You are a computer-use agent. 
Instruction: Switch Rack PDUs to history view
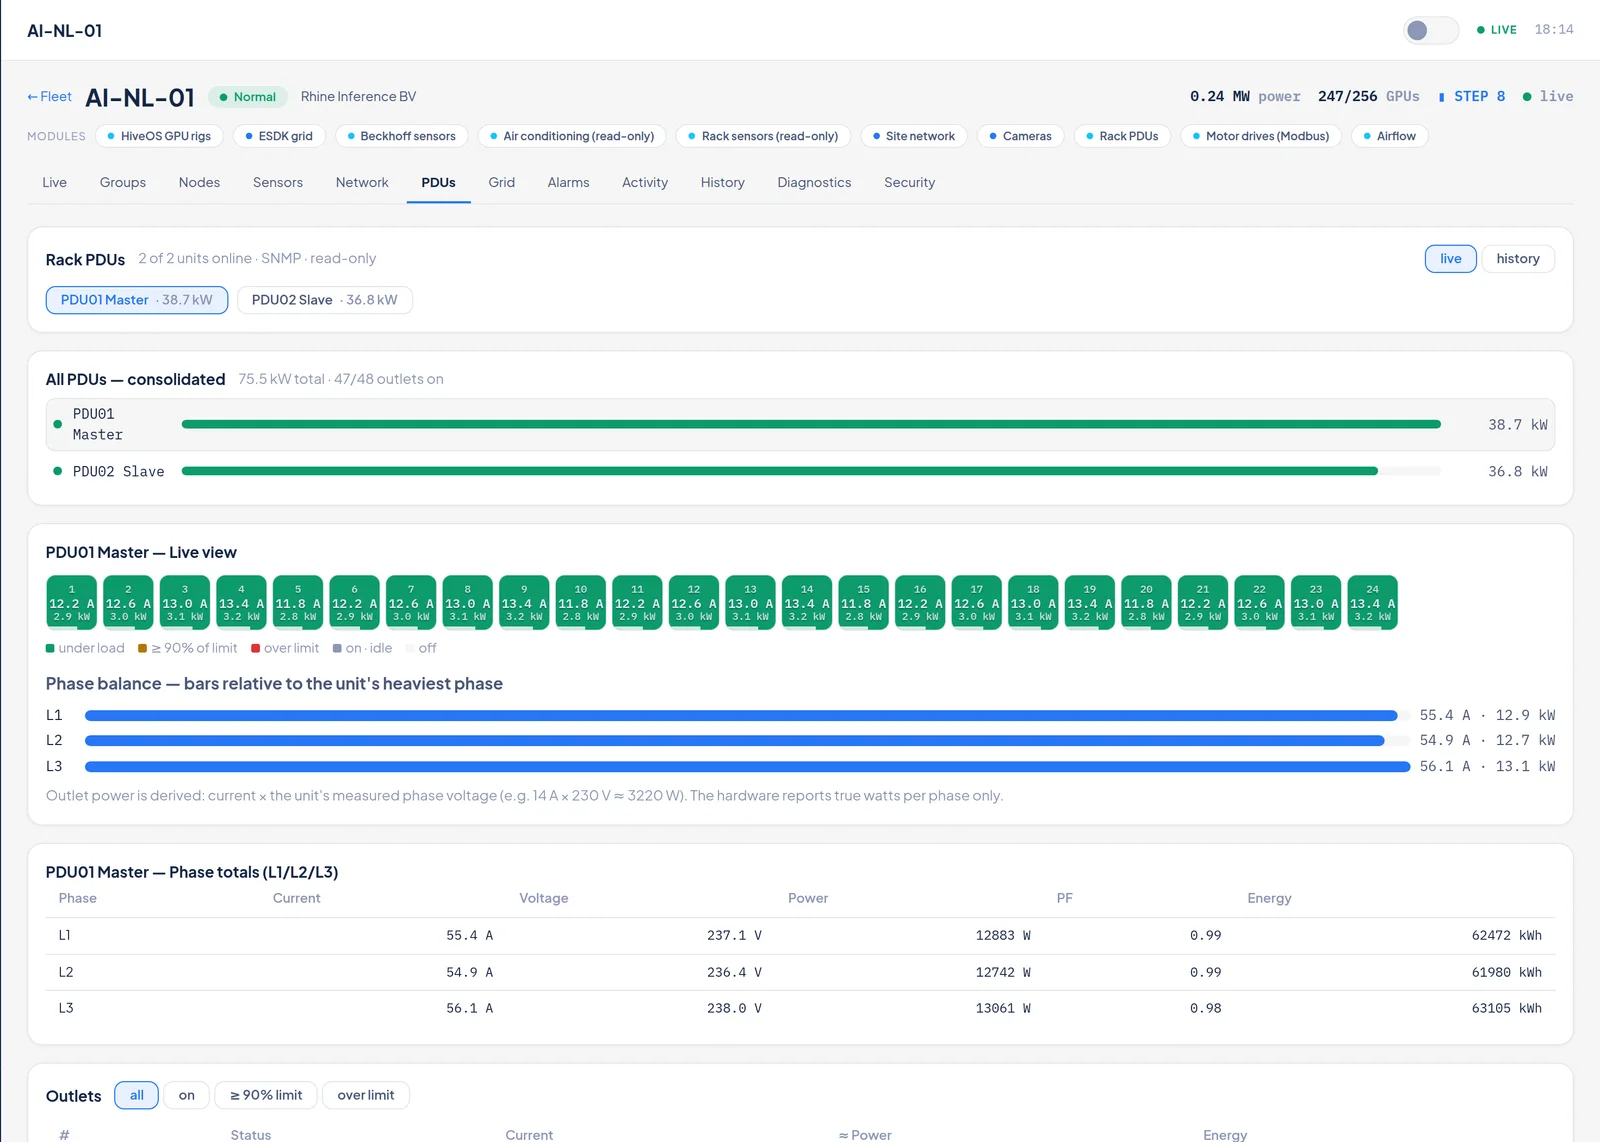[x=1518, y=259]
